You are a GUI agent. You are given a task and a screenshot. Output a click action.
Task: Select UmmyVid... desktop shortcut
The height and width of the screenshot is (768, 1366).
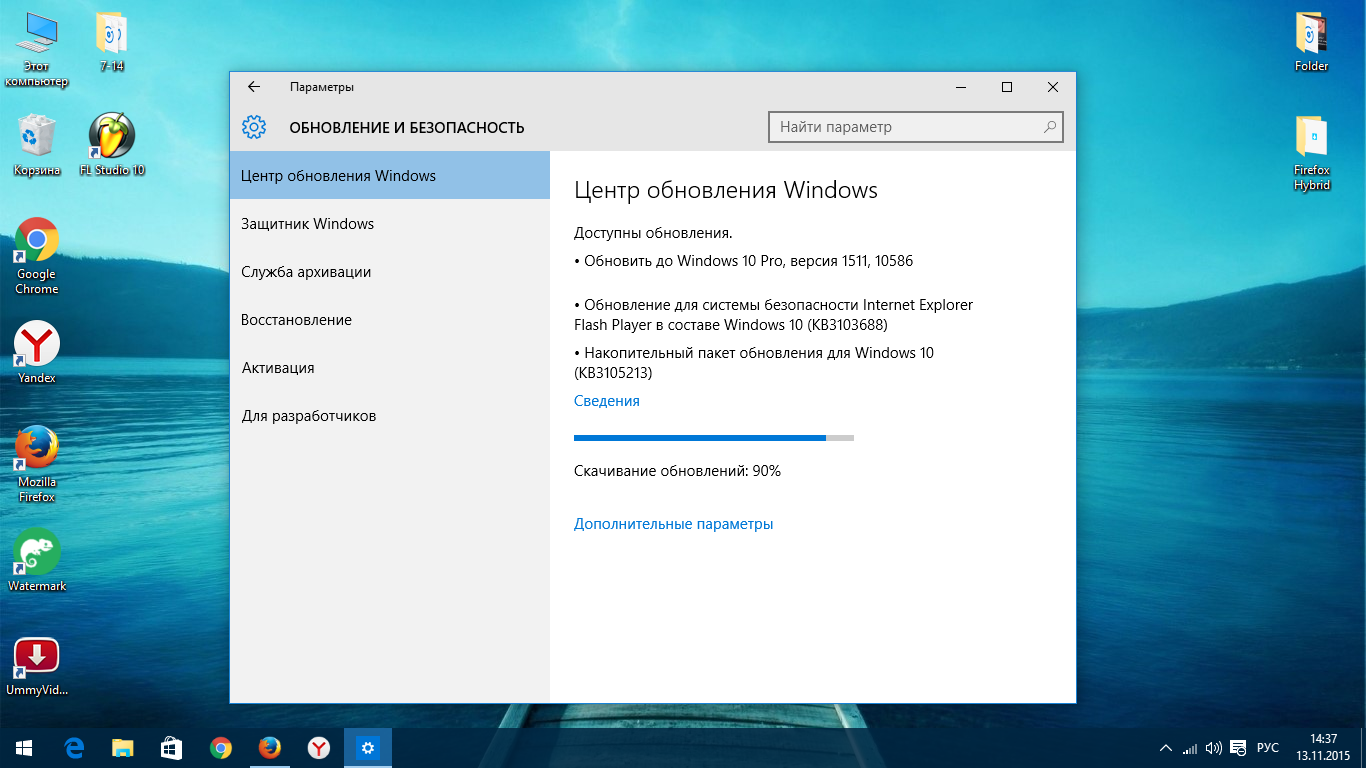tap(37, 667)
